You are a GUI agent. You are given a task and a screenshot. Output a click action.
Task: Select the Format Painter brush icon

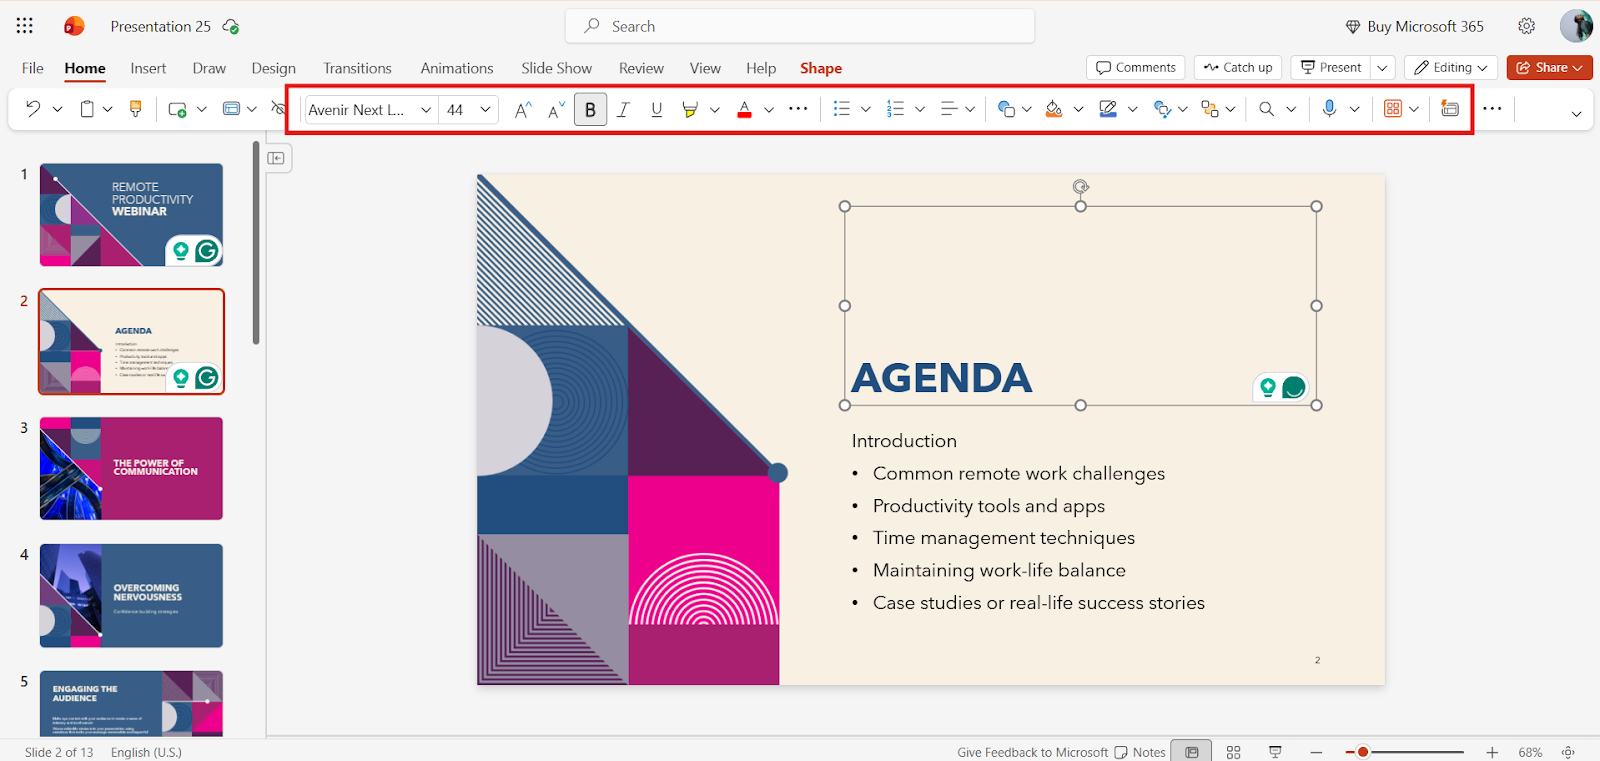136,109
